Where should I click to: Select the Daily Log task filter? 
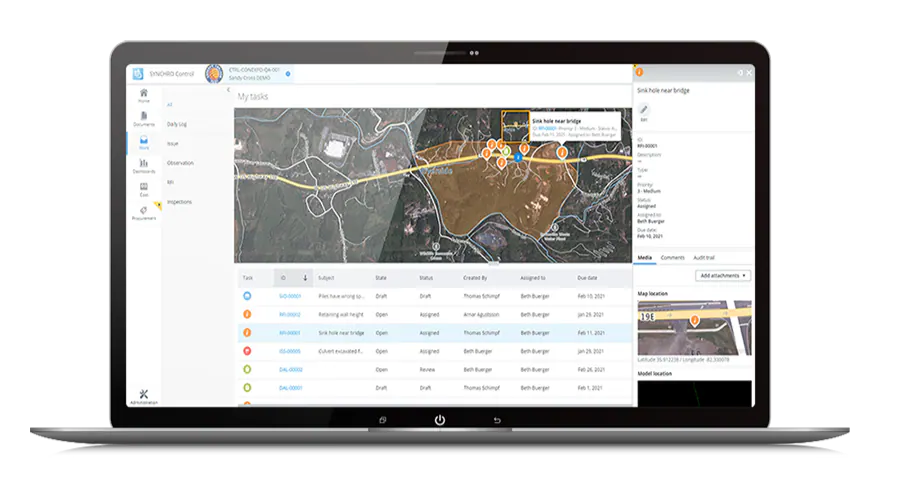pos(177,124)
